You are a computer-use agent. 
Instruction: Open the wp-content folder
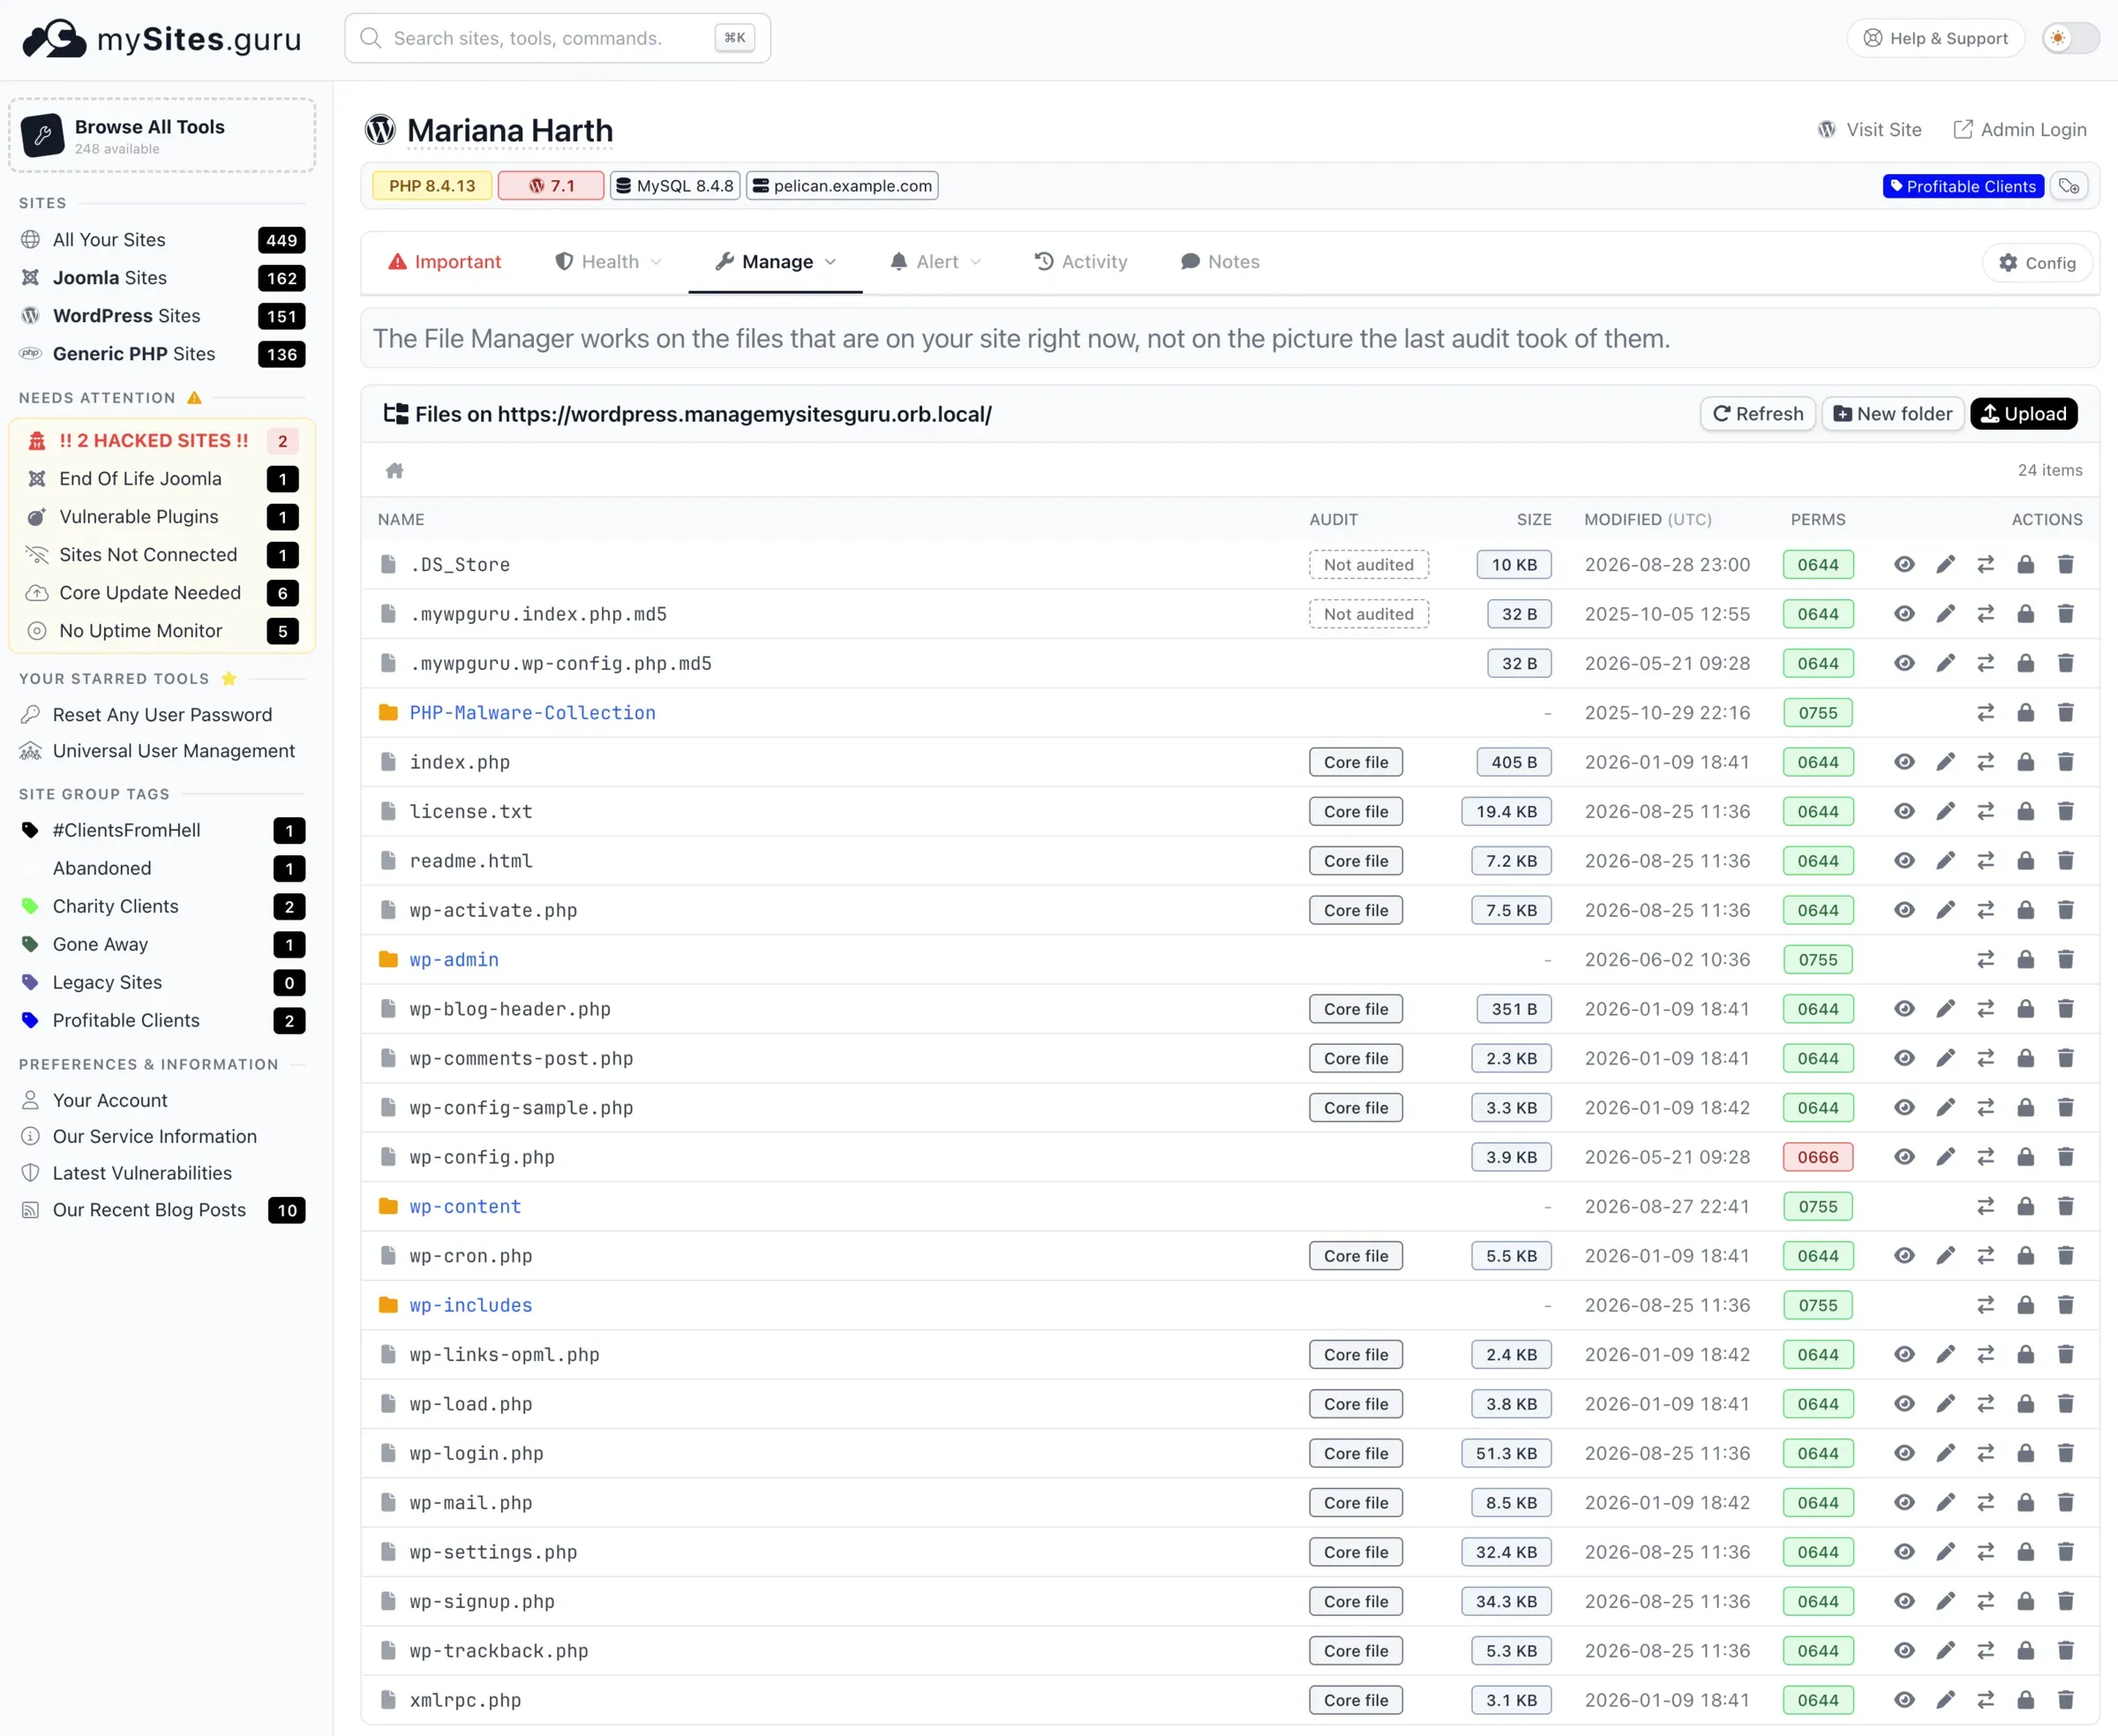pyautogui.click(x=465, y=1206)
